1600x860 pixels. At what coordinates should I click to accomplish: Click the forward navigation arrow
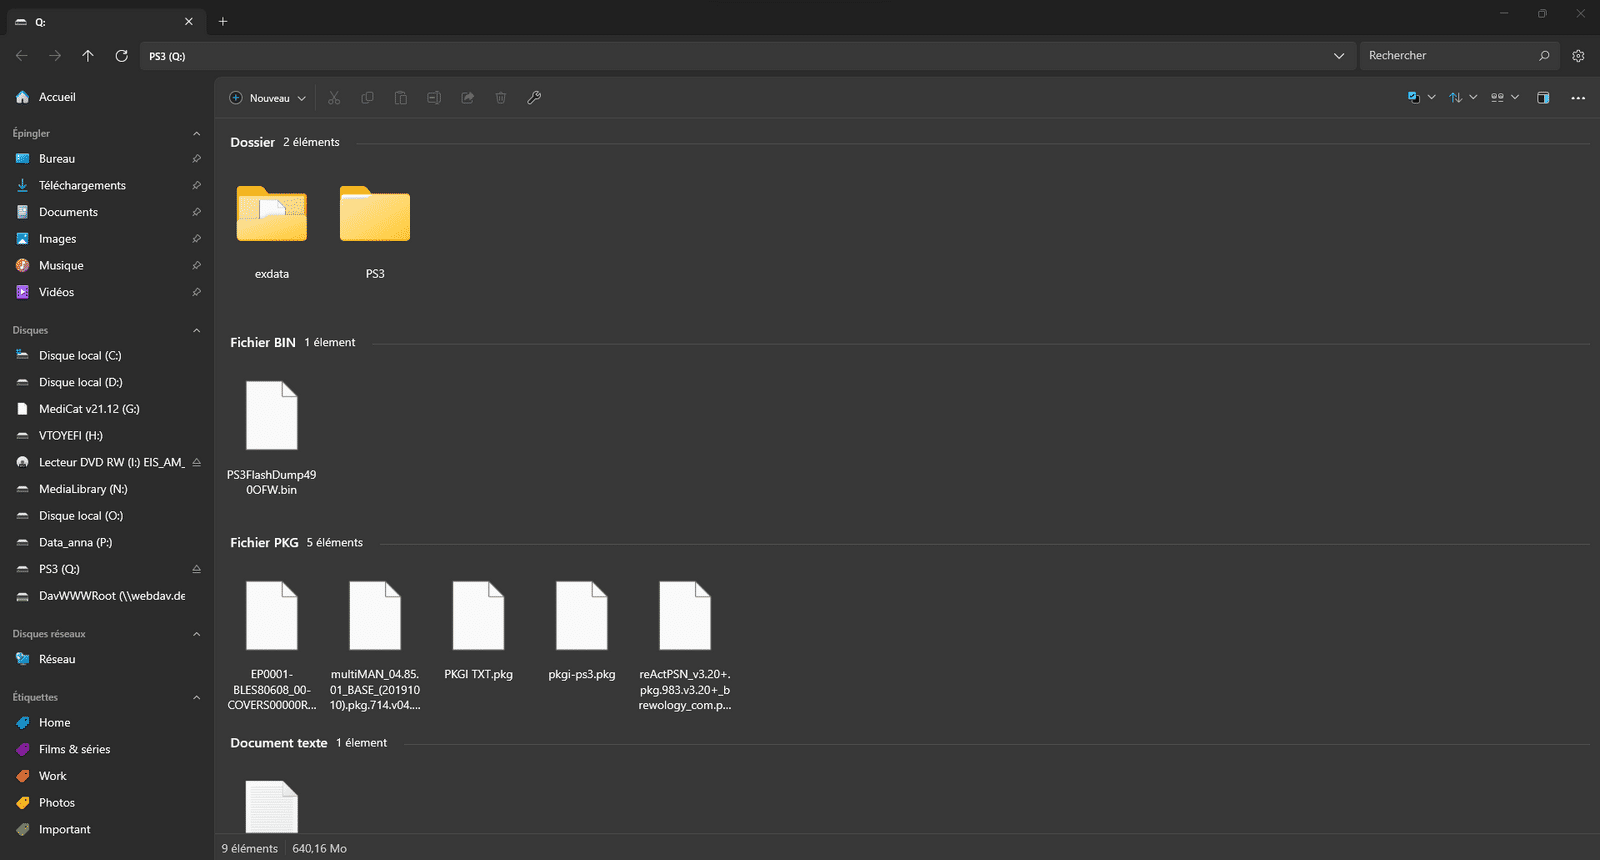click(55, 56)
